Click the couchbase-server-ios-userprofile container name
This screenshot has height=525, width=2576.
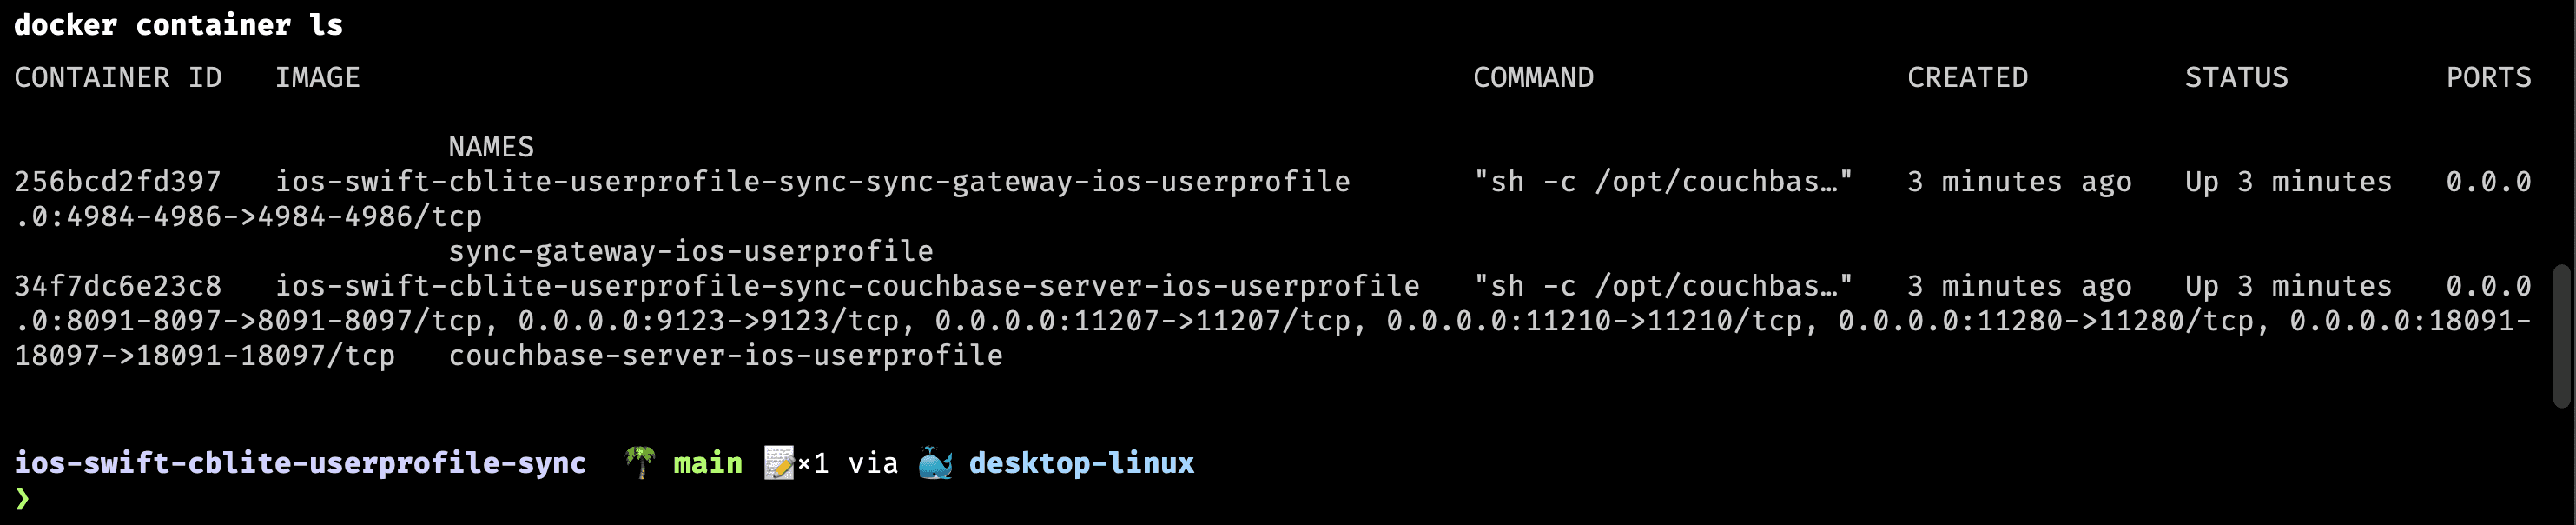[726, 355]
